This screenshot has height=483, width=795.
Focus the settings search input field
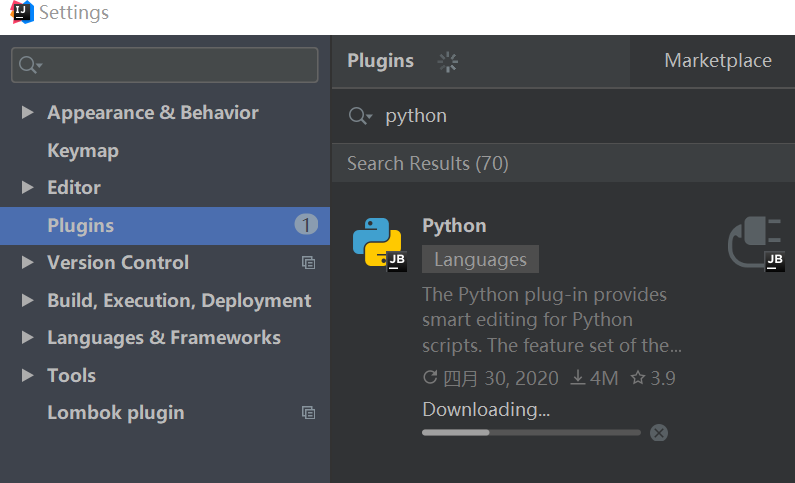tap(175, 65)
